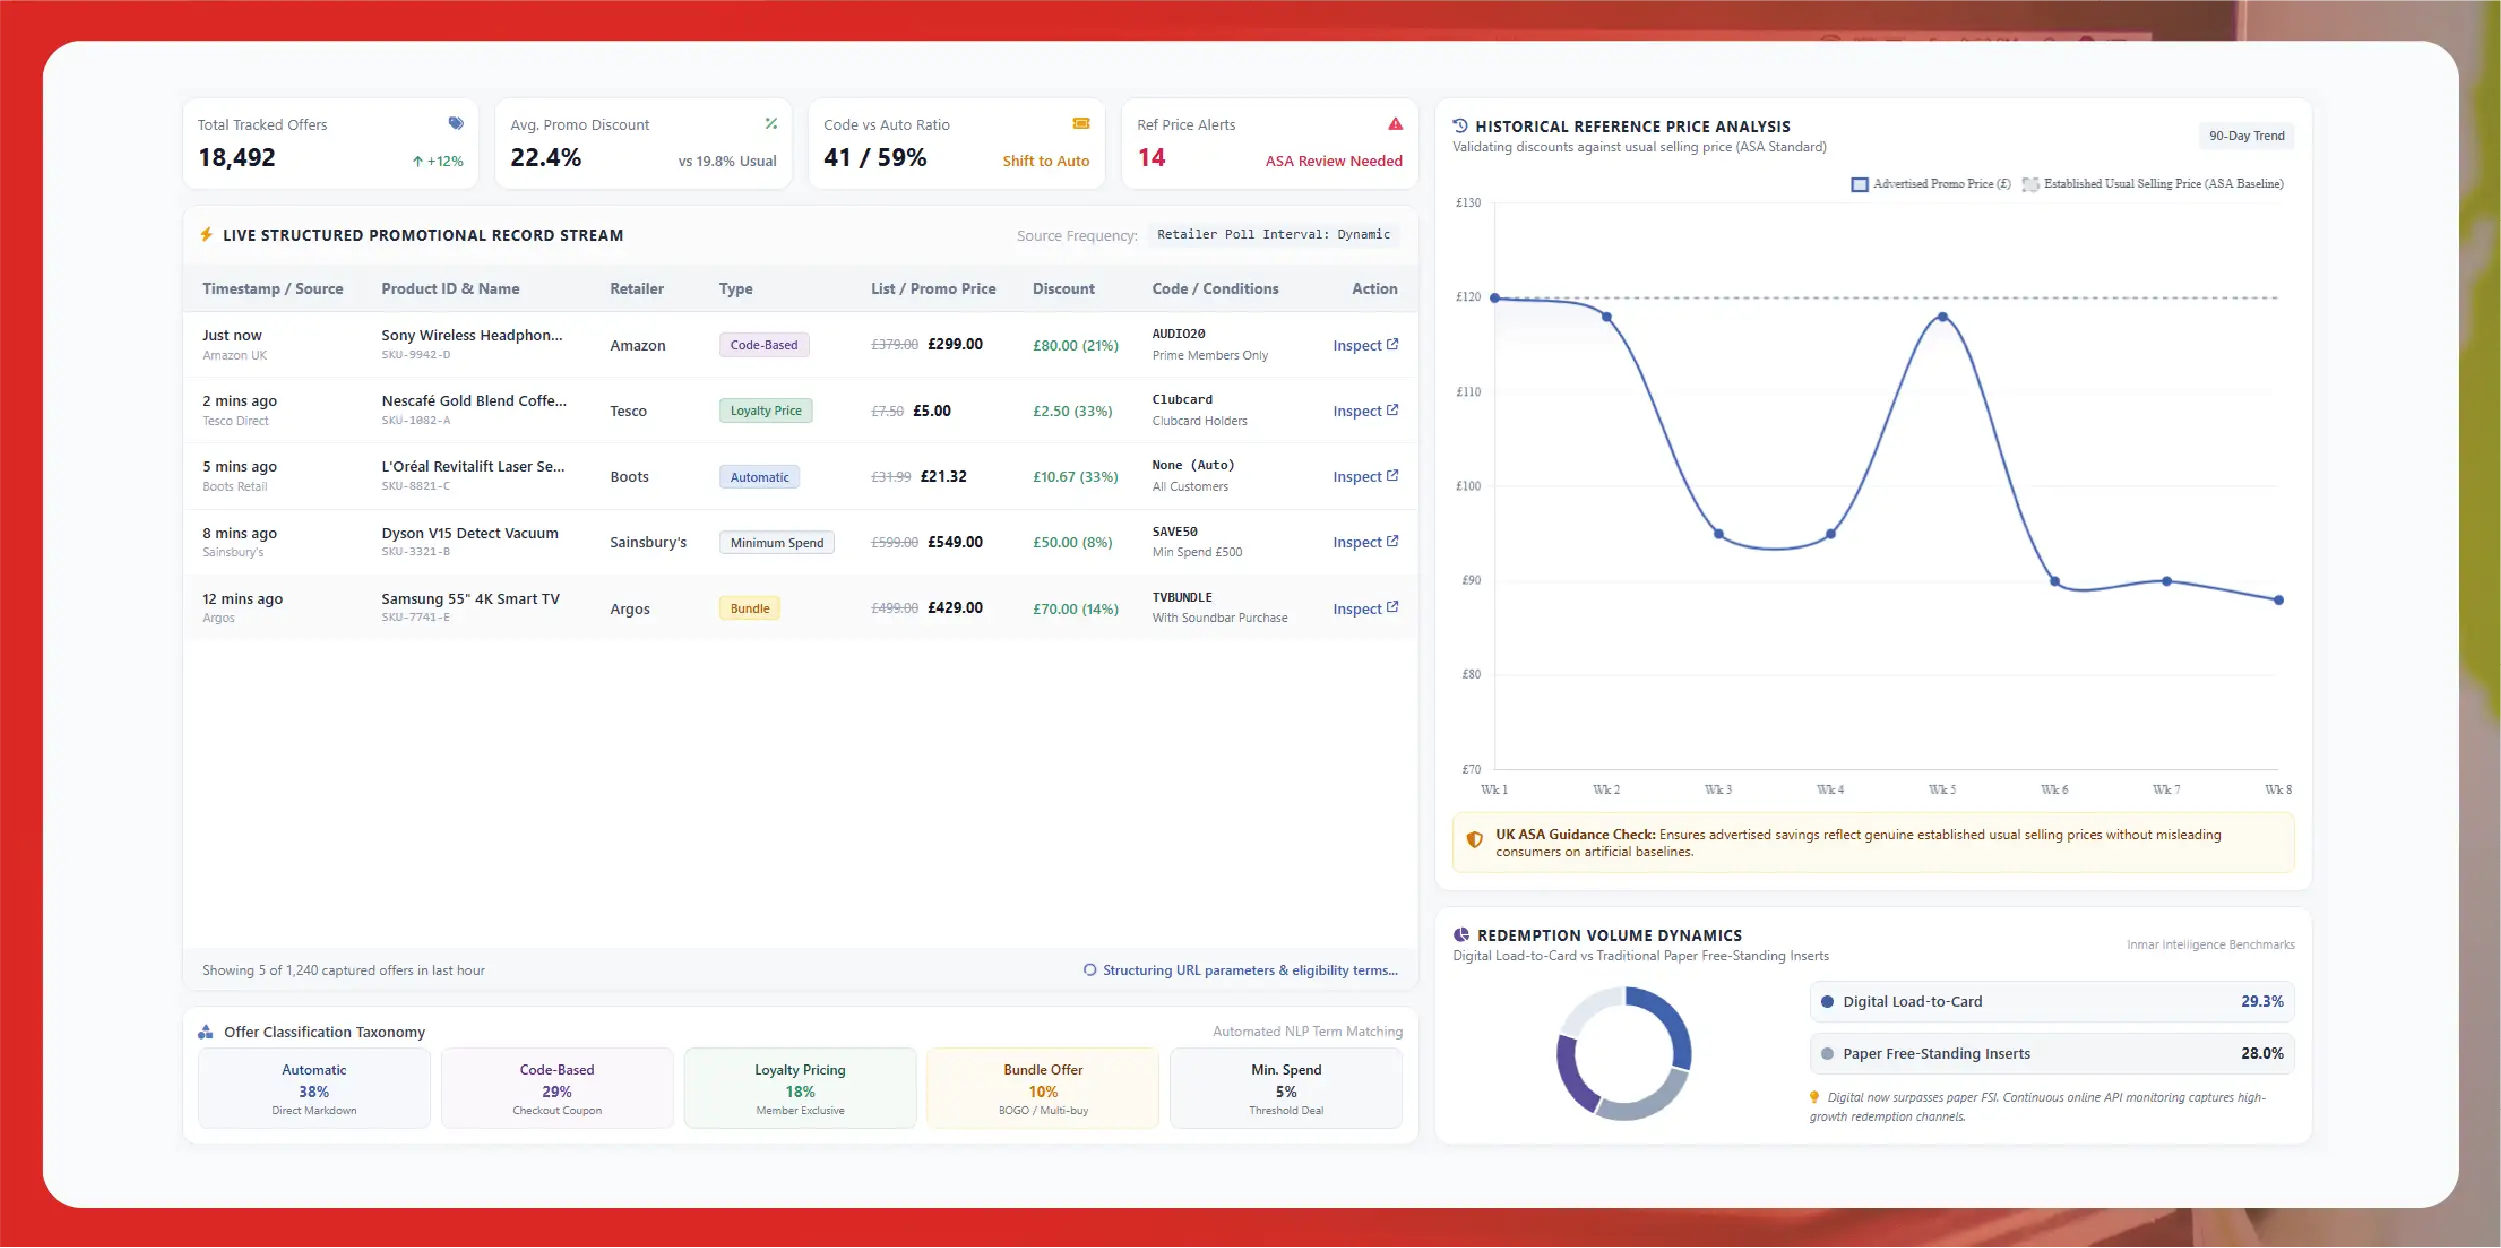
Task: Select the Bundle Offer 10% taxonomy card
Action: point(1043,1089)
